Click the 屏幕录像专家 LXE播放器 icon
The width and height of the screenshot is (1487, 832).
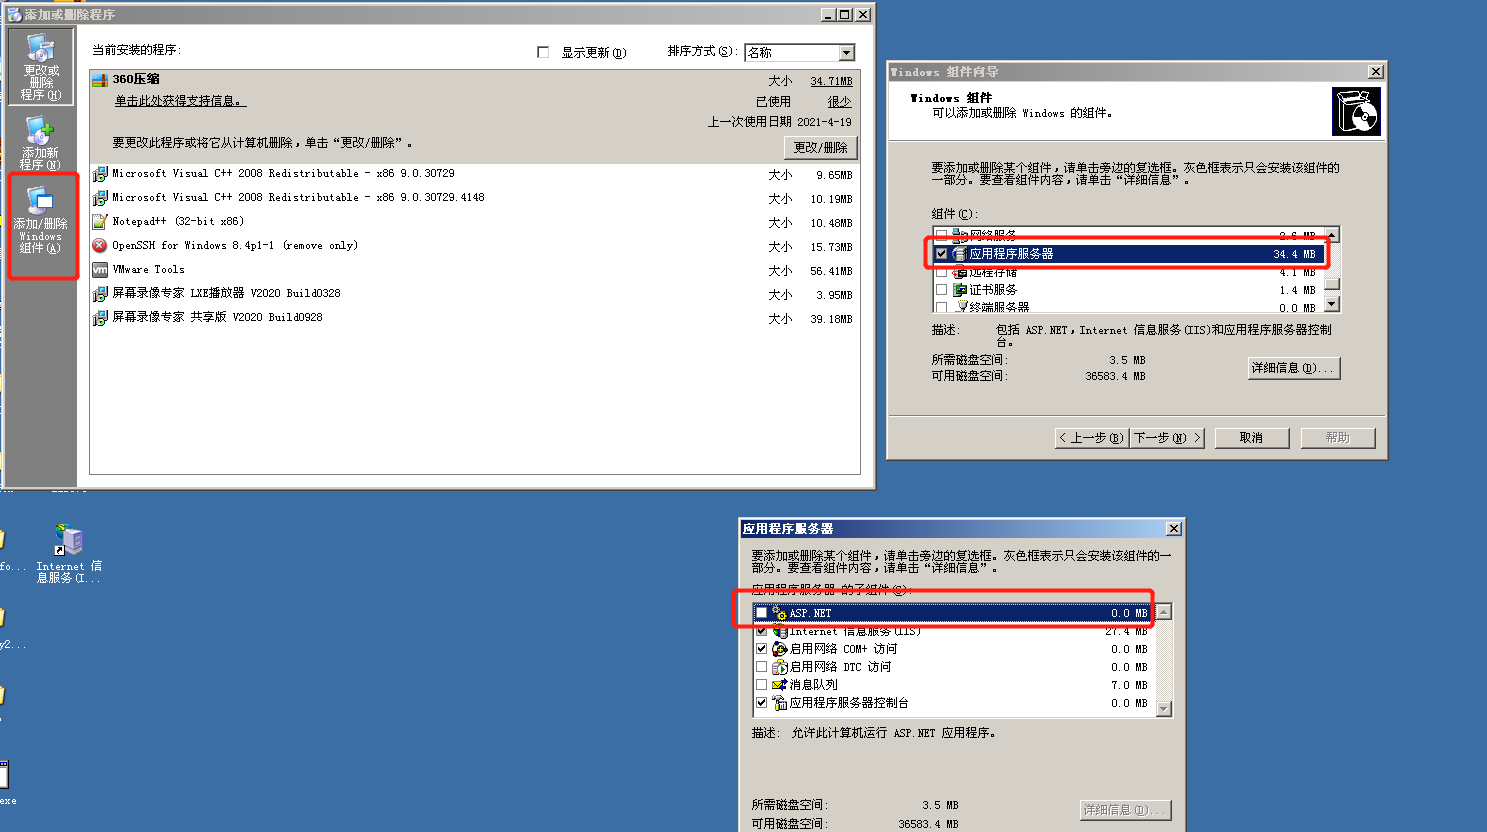click(100, 294)
